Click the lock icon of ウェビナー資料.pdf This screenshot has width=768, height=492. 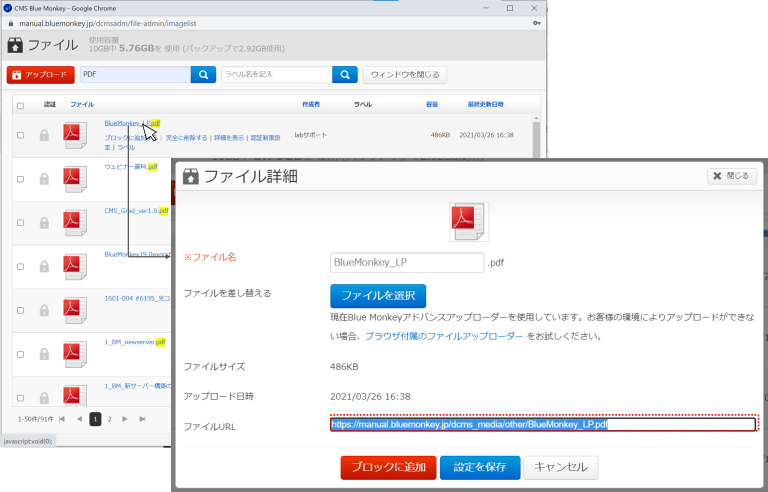[x=44, y=179]
